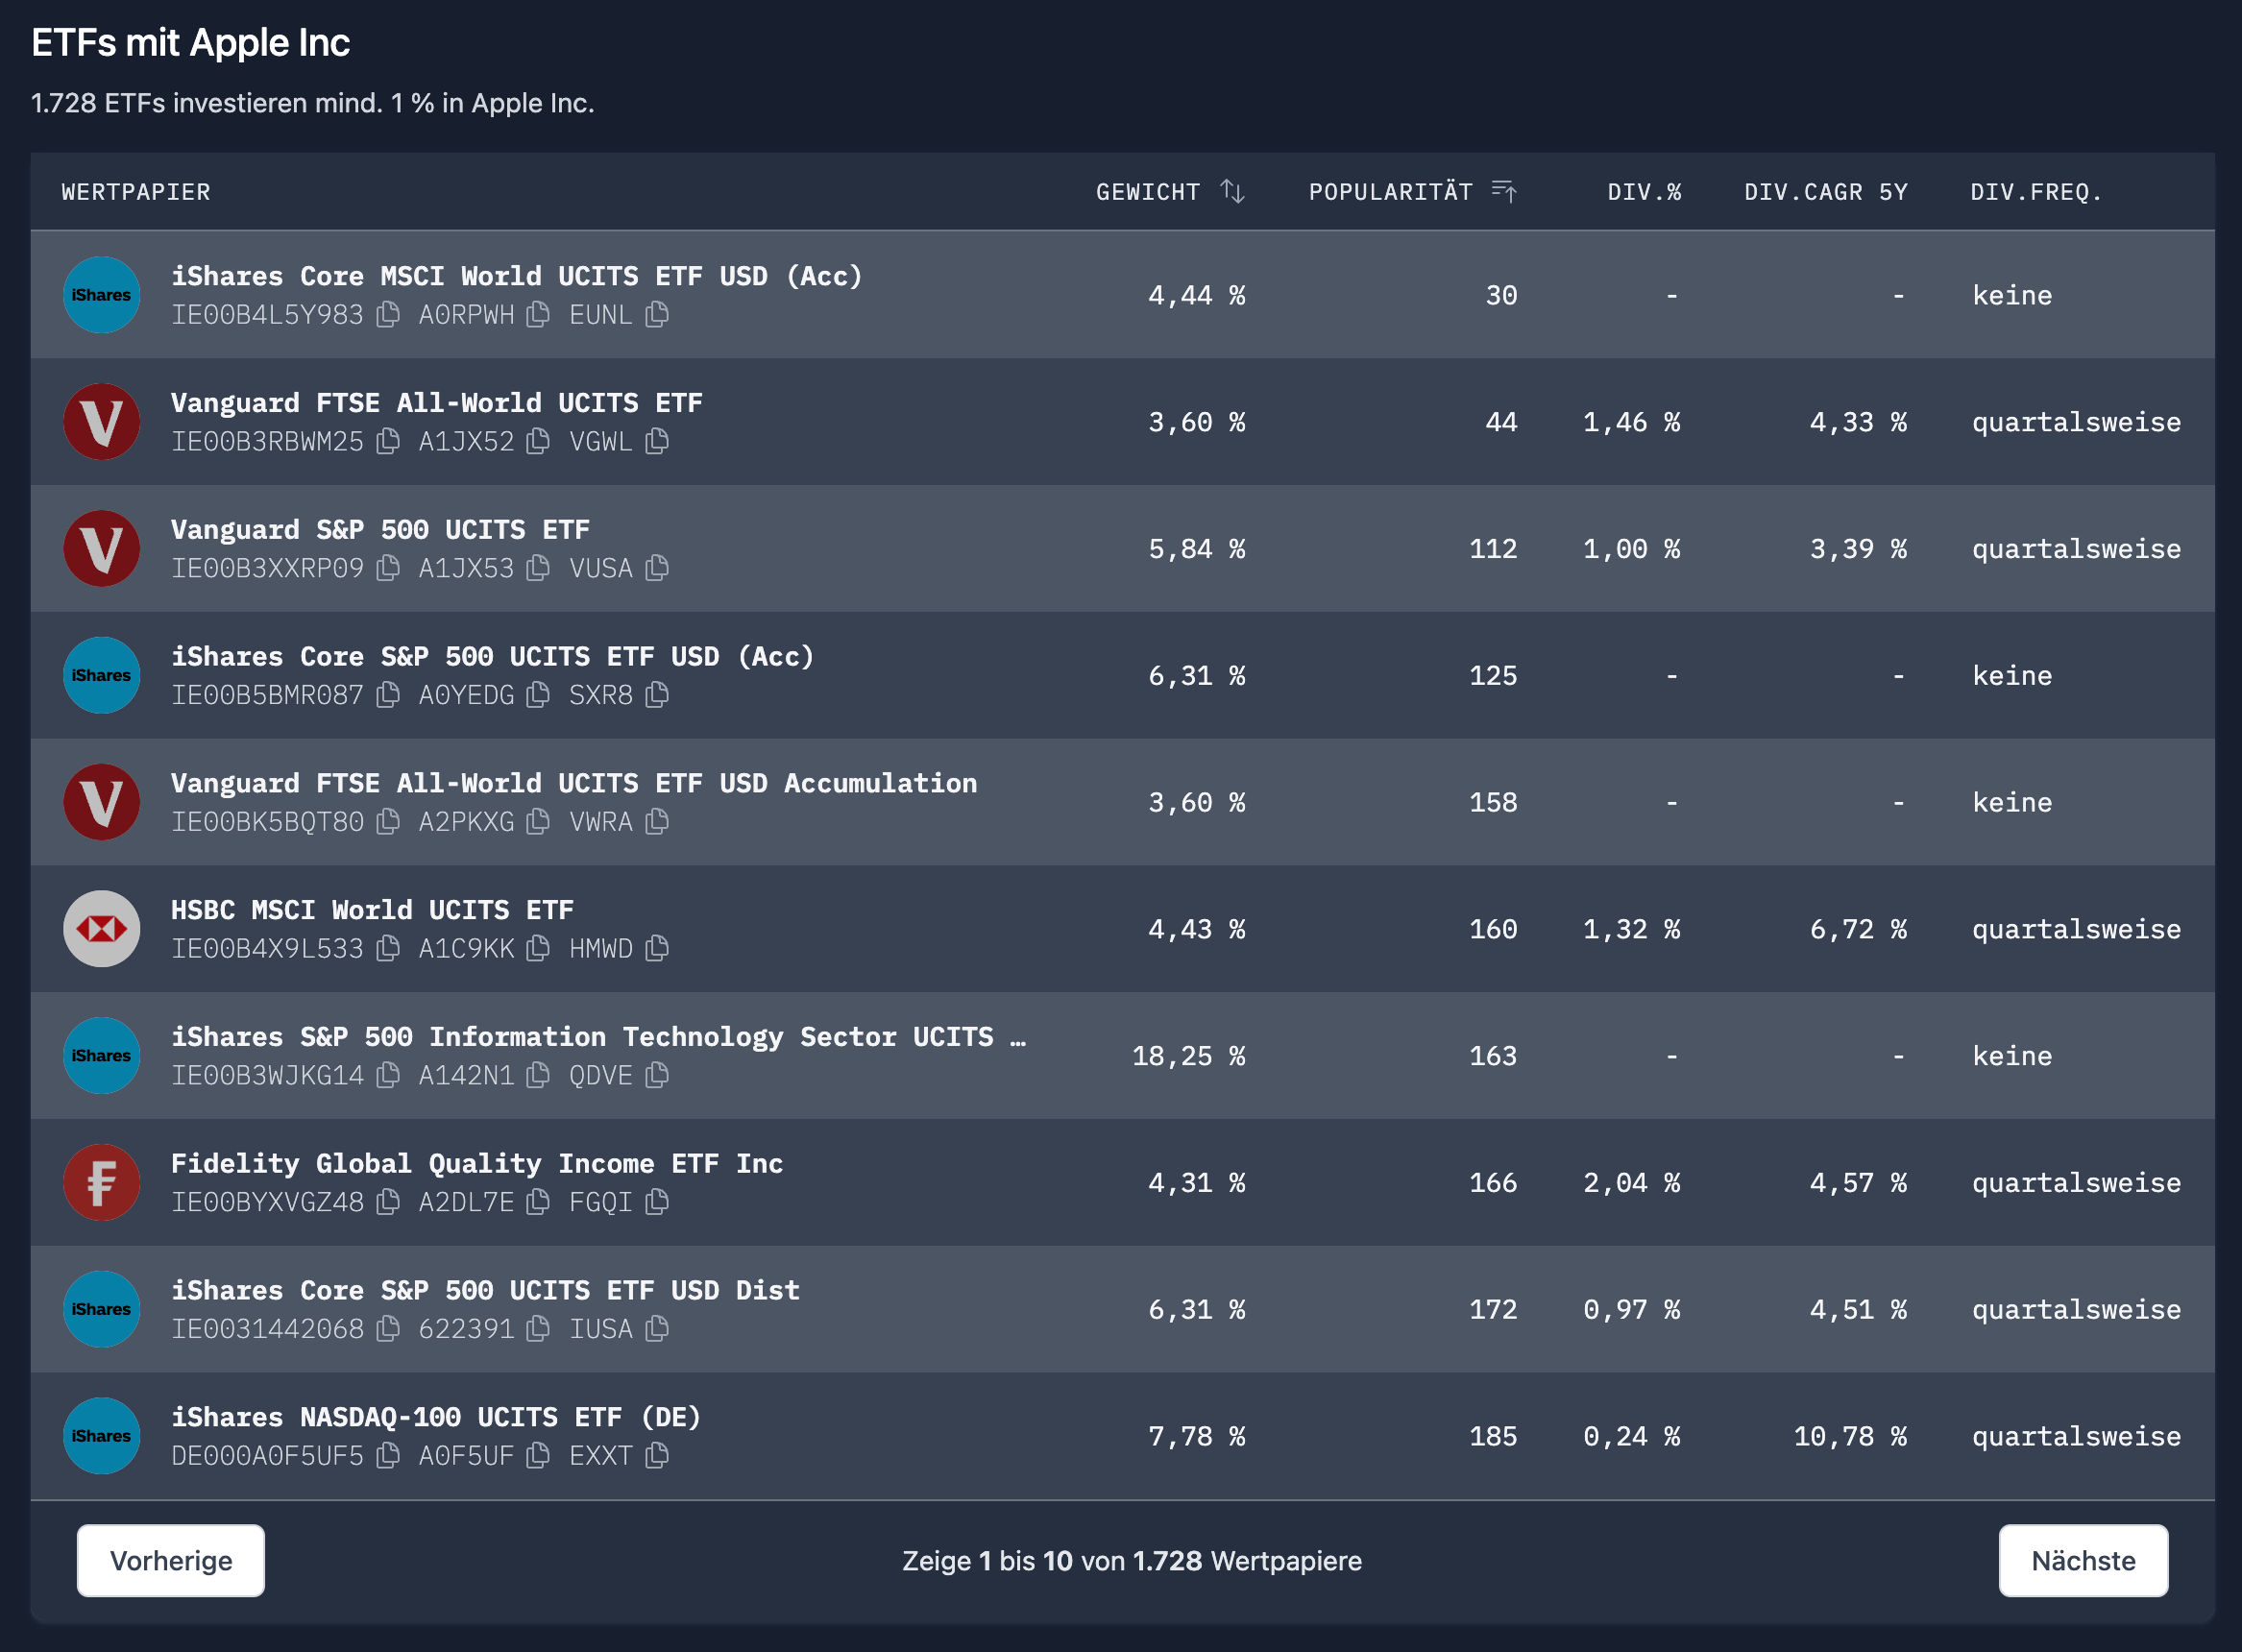Image resolution: width=2242 pixels, height=1652 pixels.
Task: Copy ticker HMWD of HSBC MSCI World
Action: coord(658,948)
